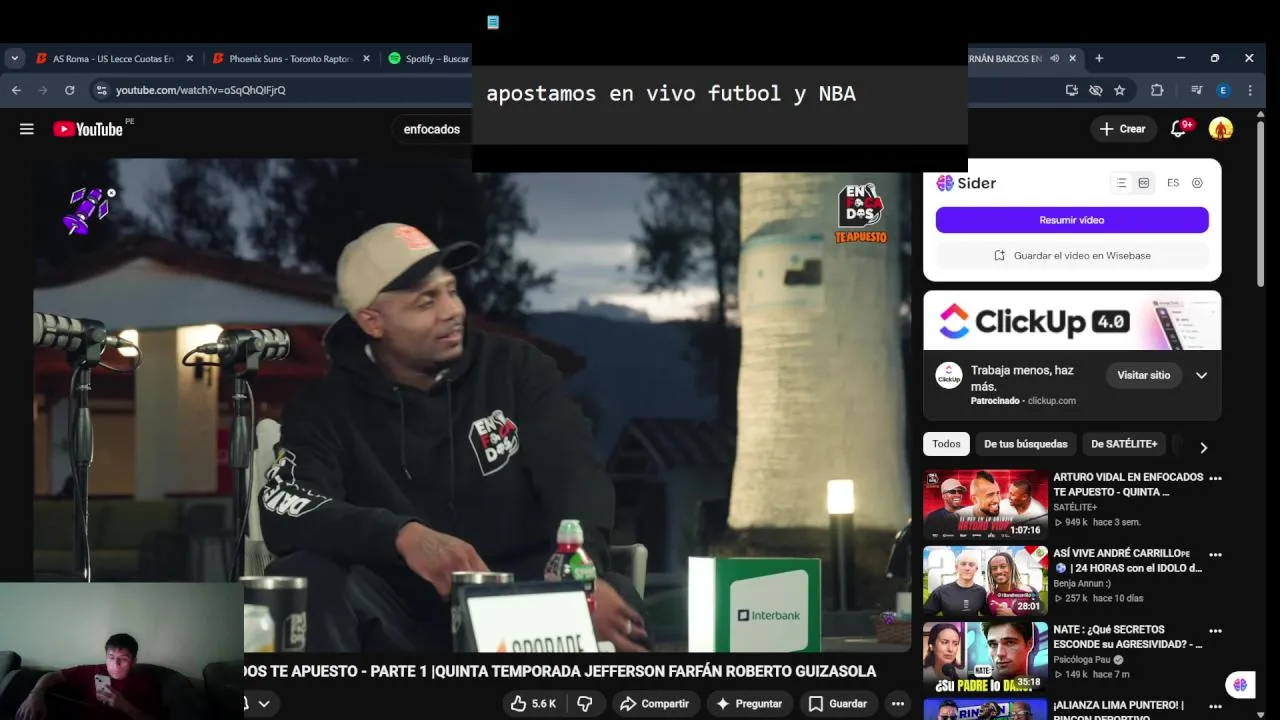Image resolution: width=1280 pixels, height=720 pixels.
Task: Click the browser forward arrow
Action: coord(43,90)
